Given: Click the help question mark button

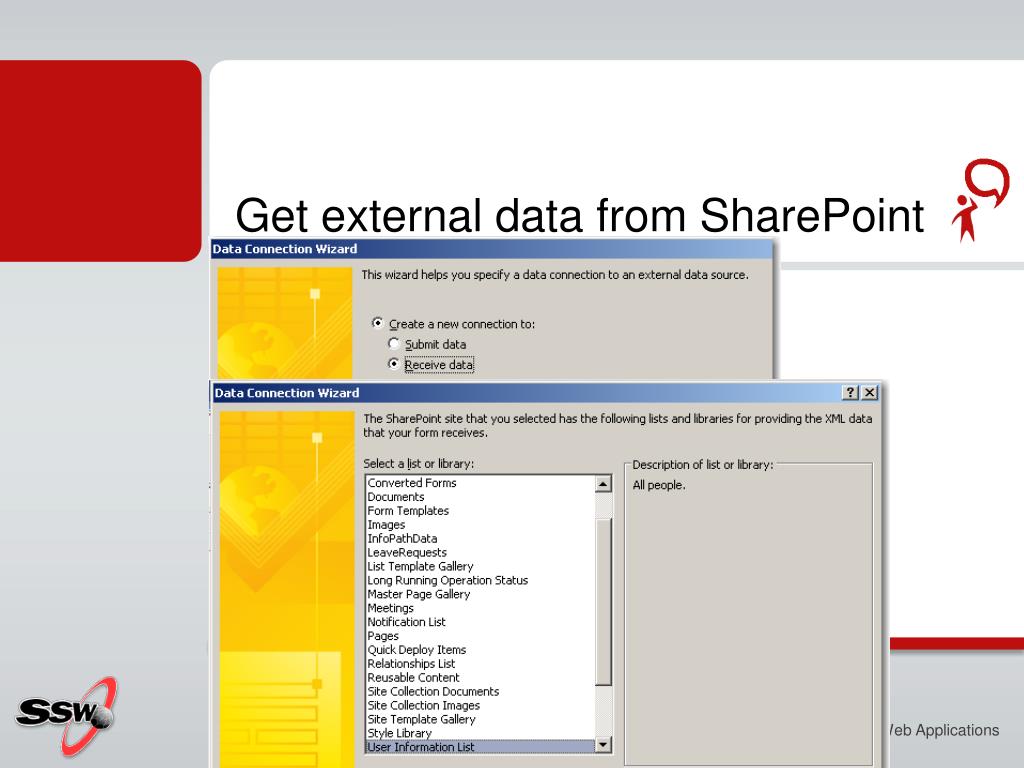Looking at the screenshot, I should (850, 392).
